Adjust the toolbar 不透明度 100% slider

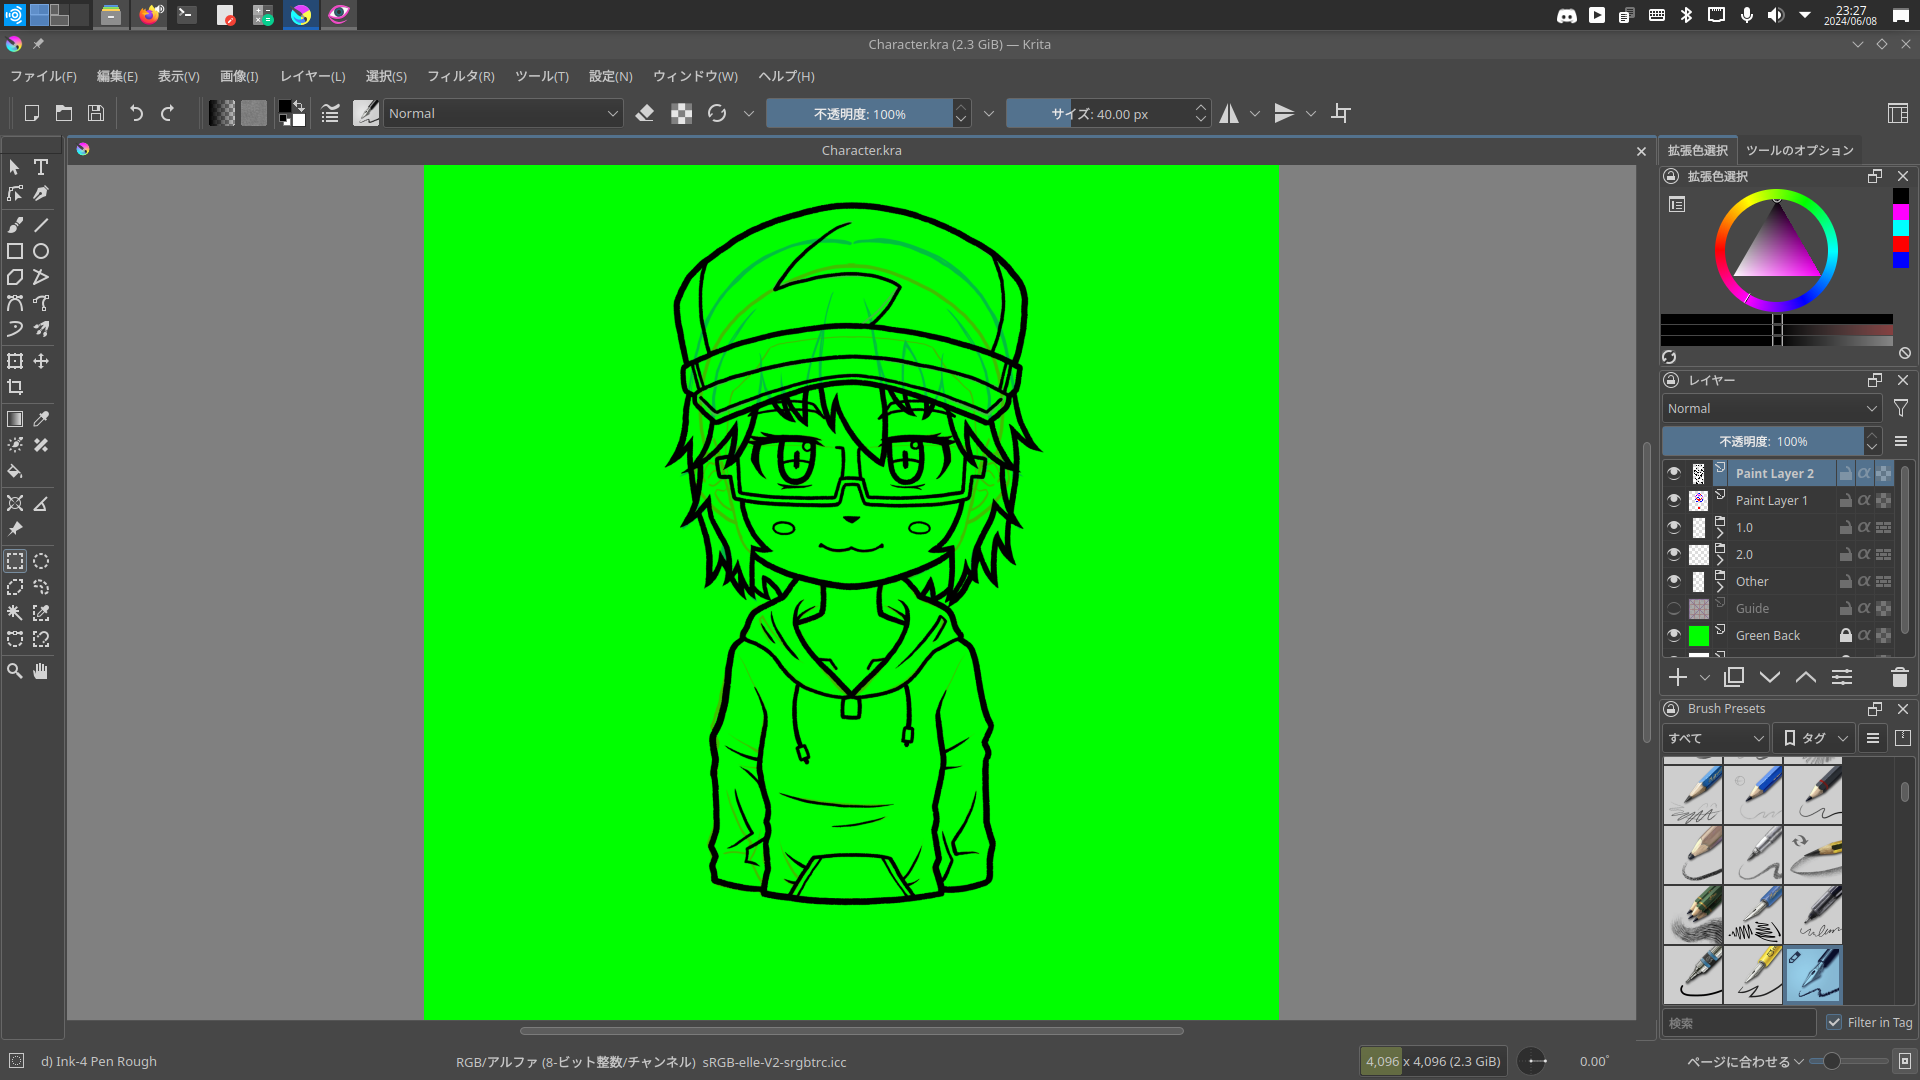pos(859,113)
